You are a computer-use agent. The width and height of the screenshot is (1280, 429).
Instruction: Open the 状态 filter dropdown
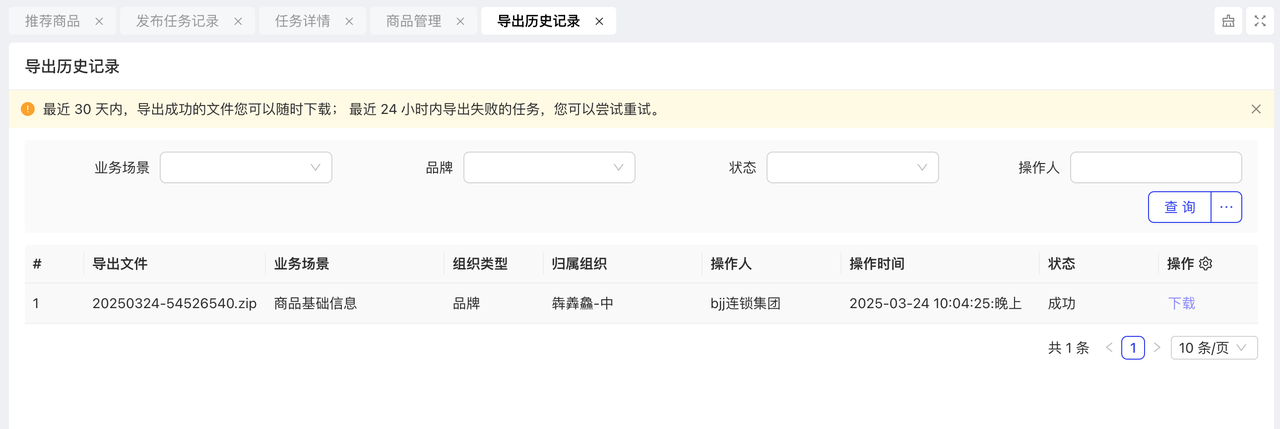point(853,168)
